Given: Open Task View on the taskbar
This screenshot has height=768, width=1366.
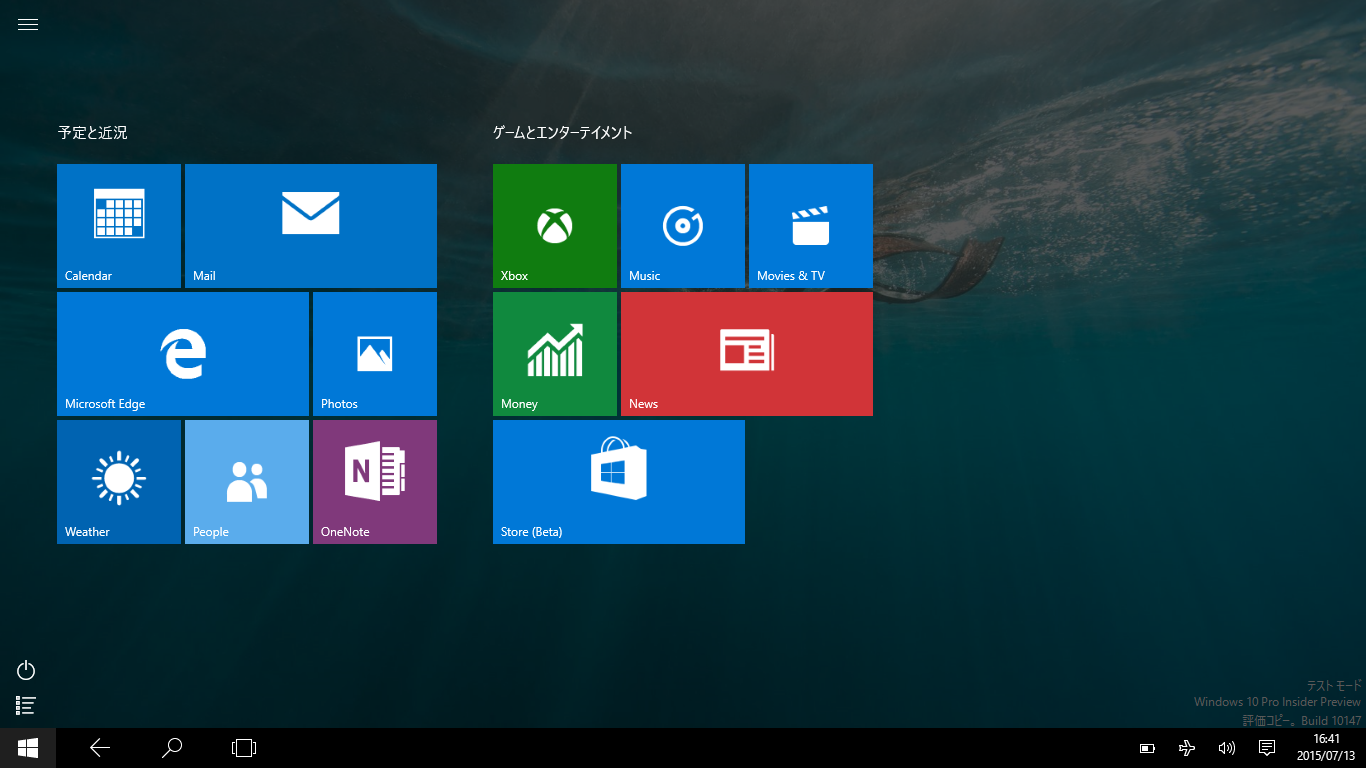Looking at the screenshot, I should (x=244, y=748).
